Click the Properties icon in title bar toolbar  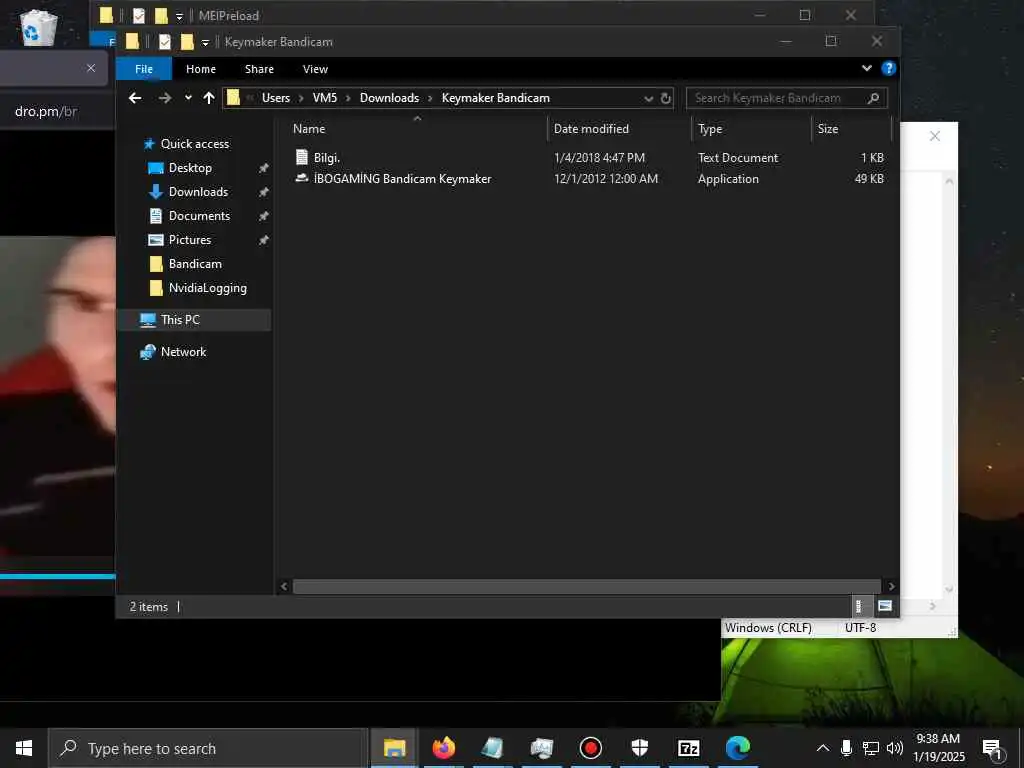165,42
